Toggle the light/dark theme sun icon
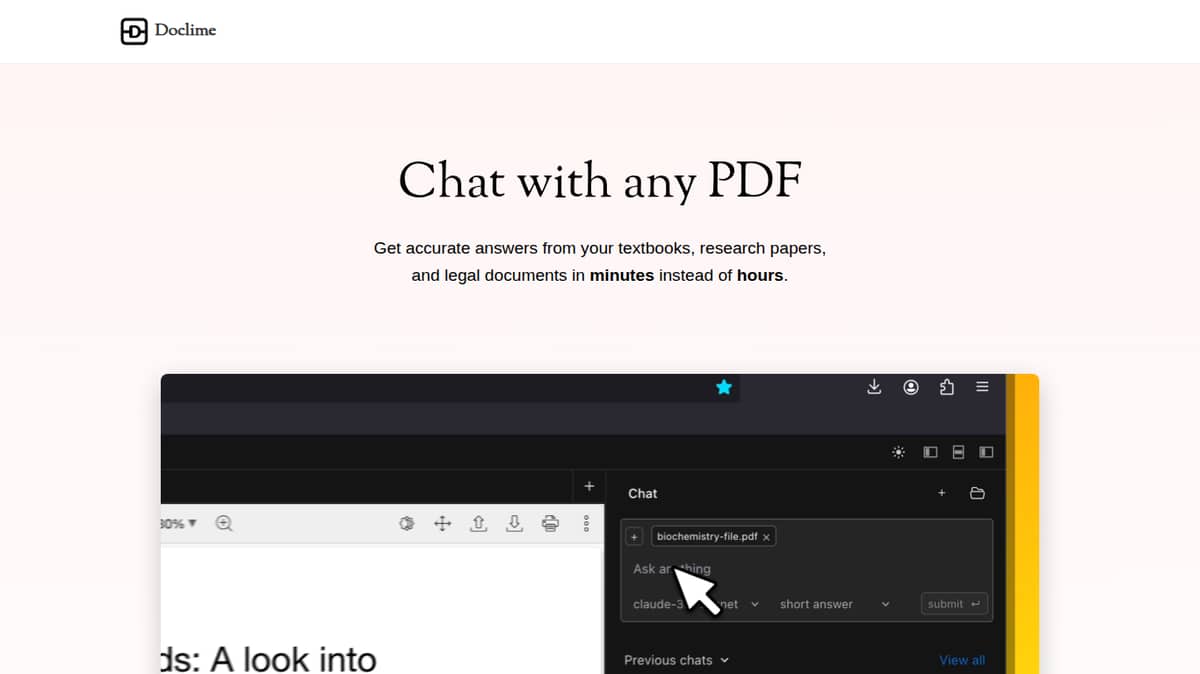This screenshot has height=674, width=1200. click(x=899, y=452)
